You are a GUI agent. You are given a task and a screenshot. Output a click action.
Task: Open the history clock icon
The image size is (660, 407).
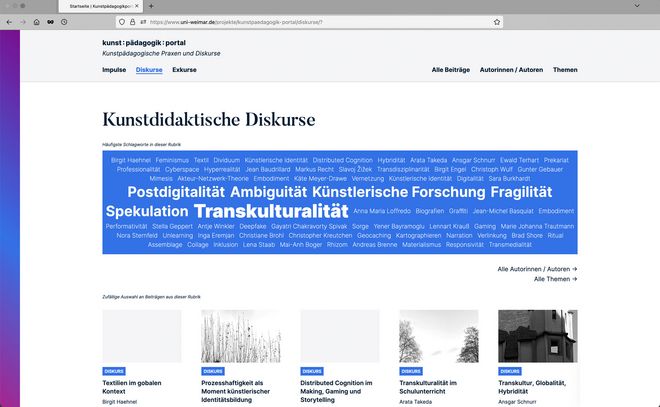coord(64,22)
